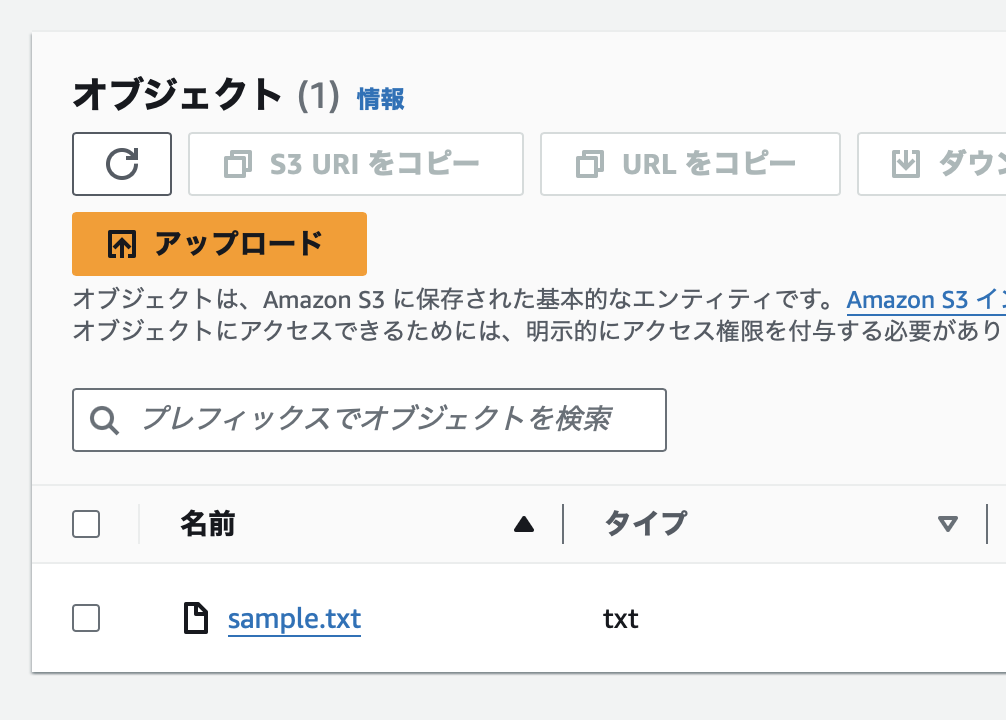This screenshot has height=720, width=1006.
Task: Click the ascending sort arrow on 名前
Action: pyautogui.click(x=524, y=523)
